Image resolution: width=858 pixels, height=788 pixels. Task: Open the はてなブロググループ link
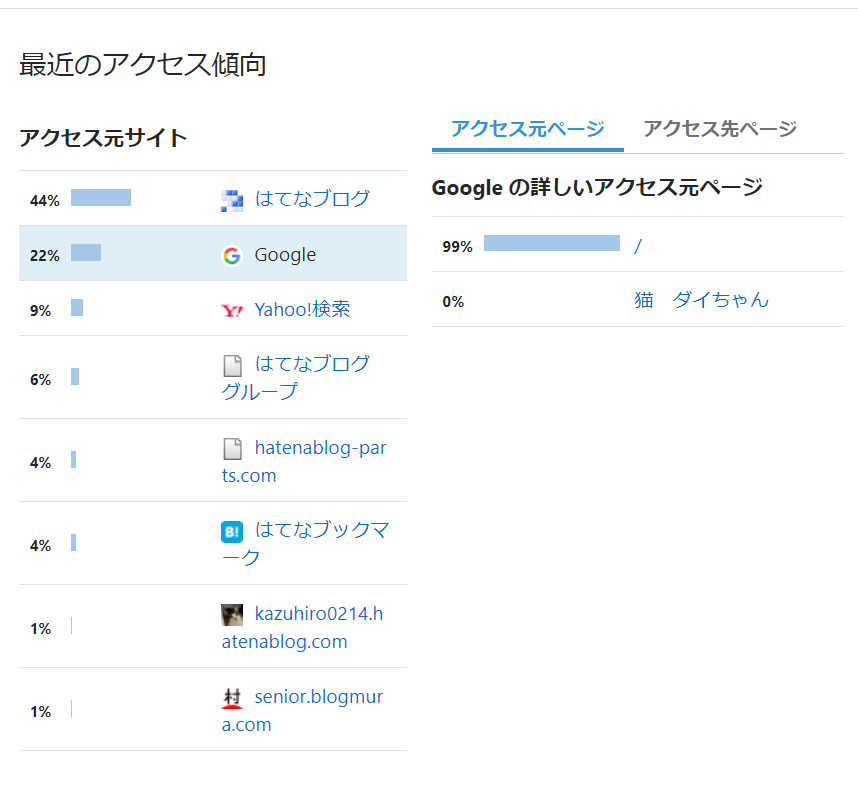[x=296, y=378]
